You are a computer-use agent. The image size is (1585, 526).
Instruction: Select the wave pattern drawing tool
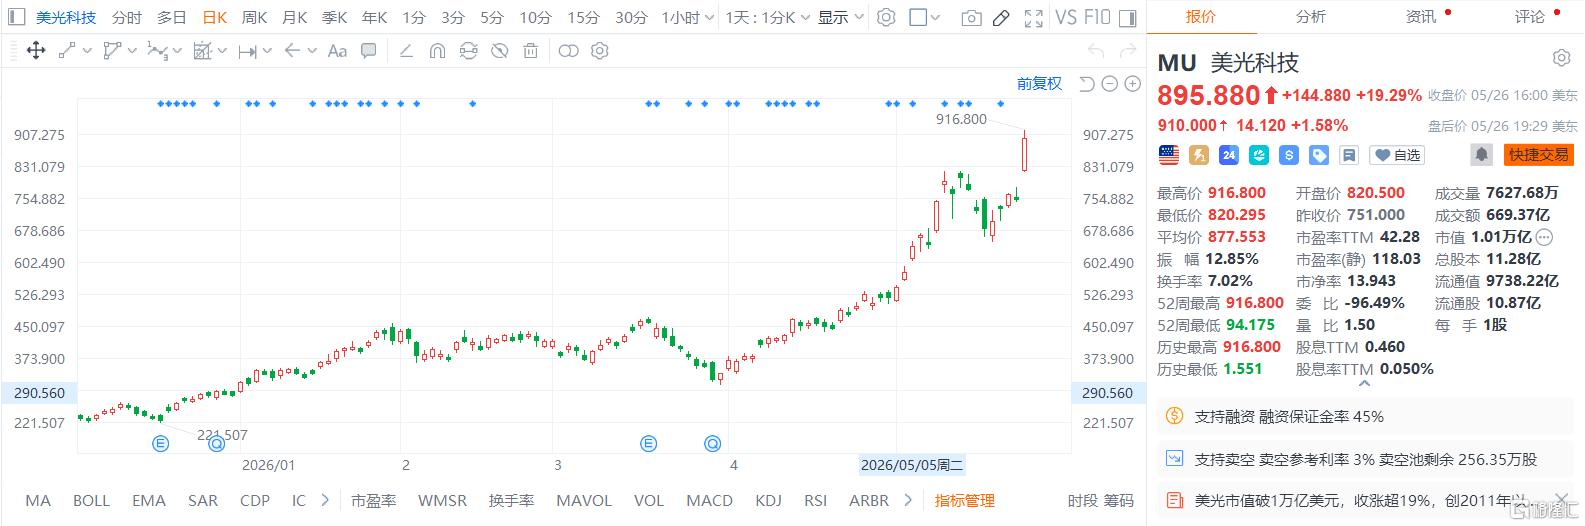[157, 51]
